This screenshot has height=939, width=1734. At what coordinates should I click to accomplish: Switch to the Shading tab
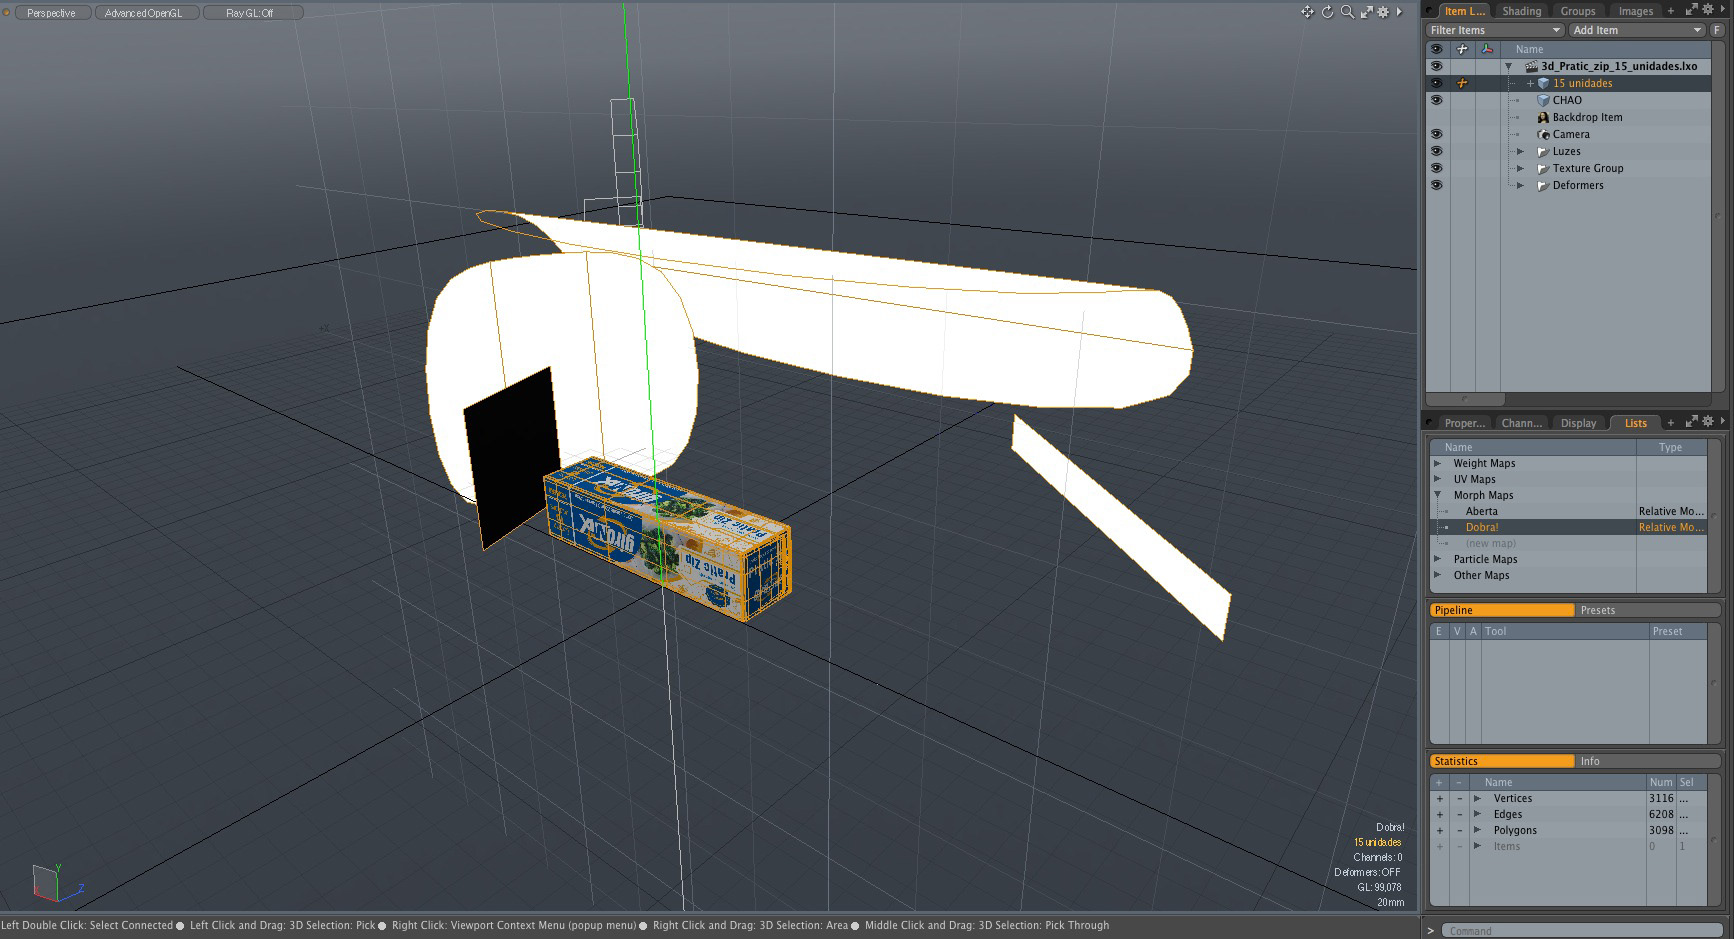pos(1521,11)
